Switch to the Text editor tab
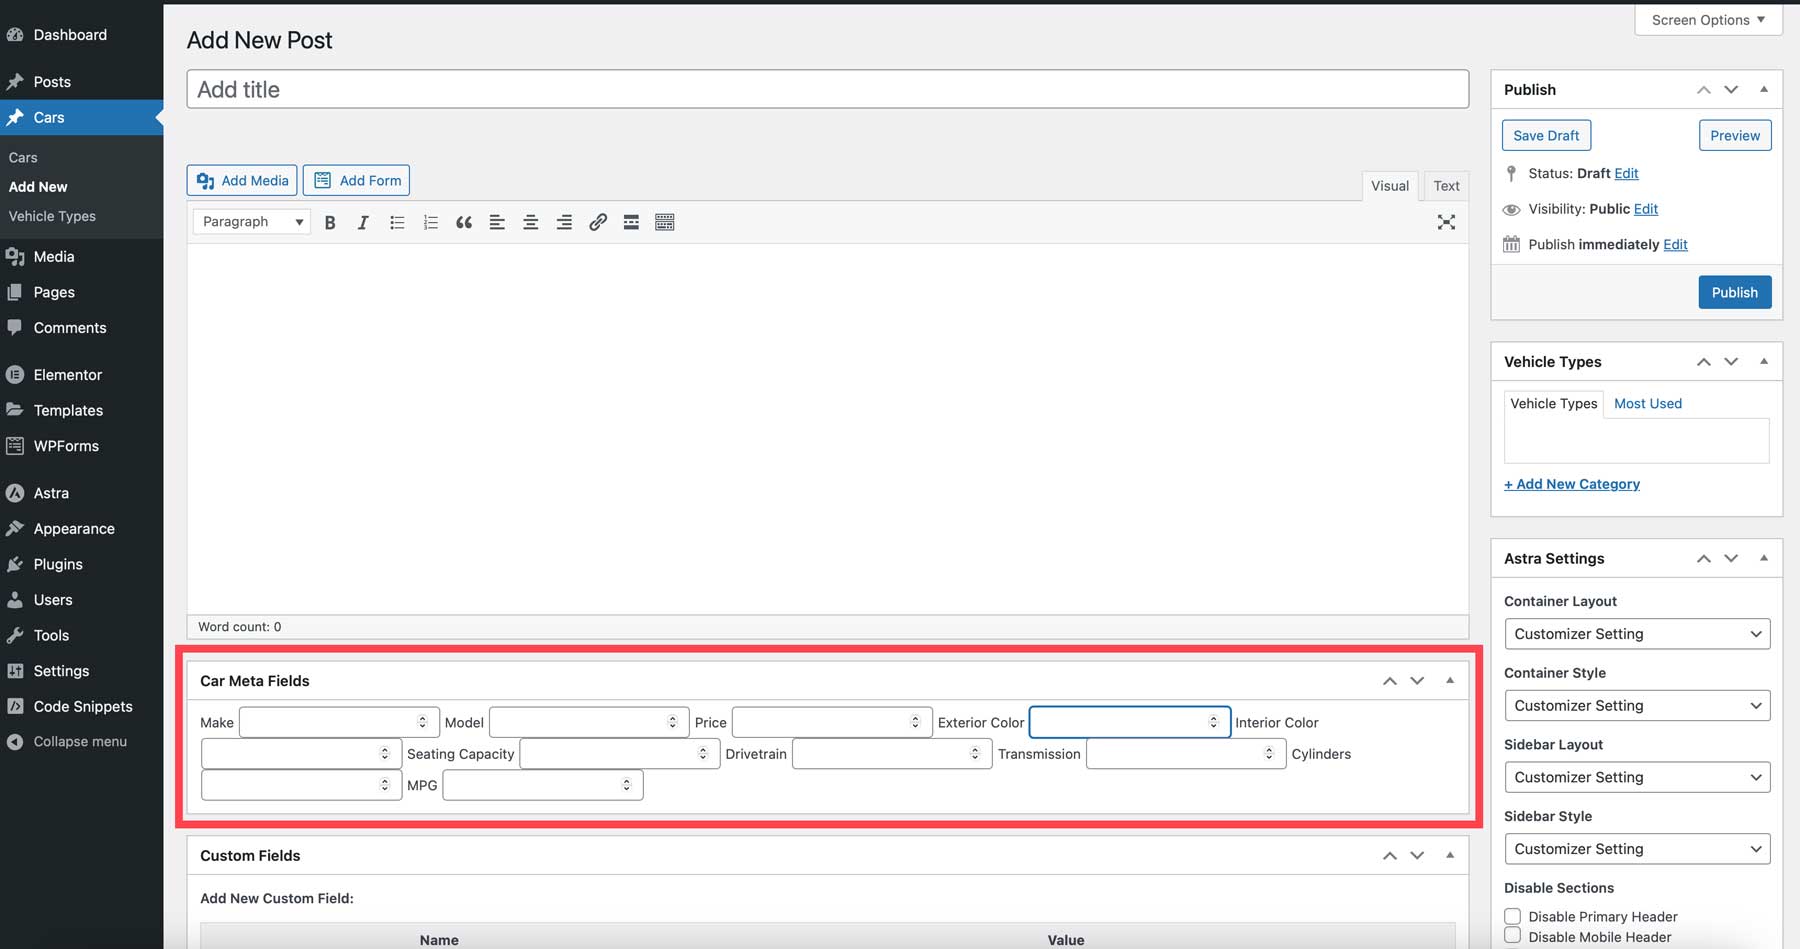 point(1446,186)
